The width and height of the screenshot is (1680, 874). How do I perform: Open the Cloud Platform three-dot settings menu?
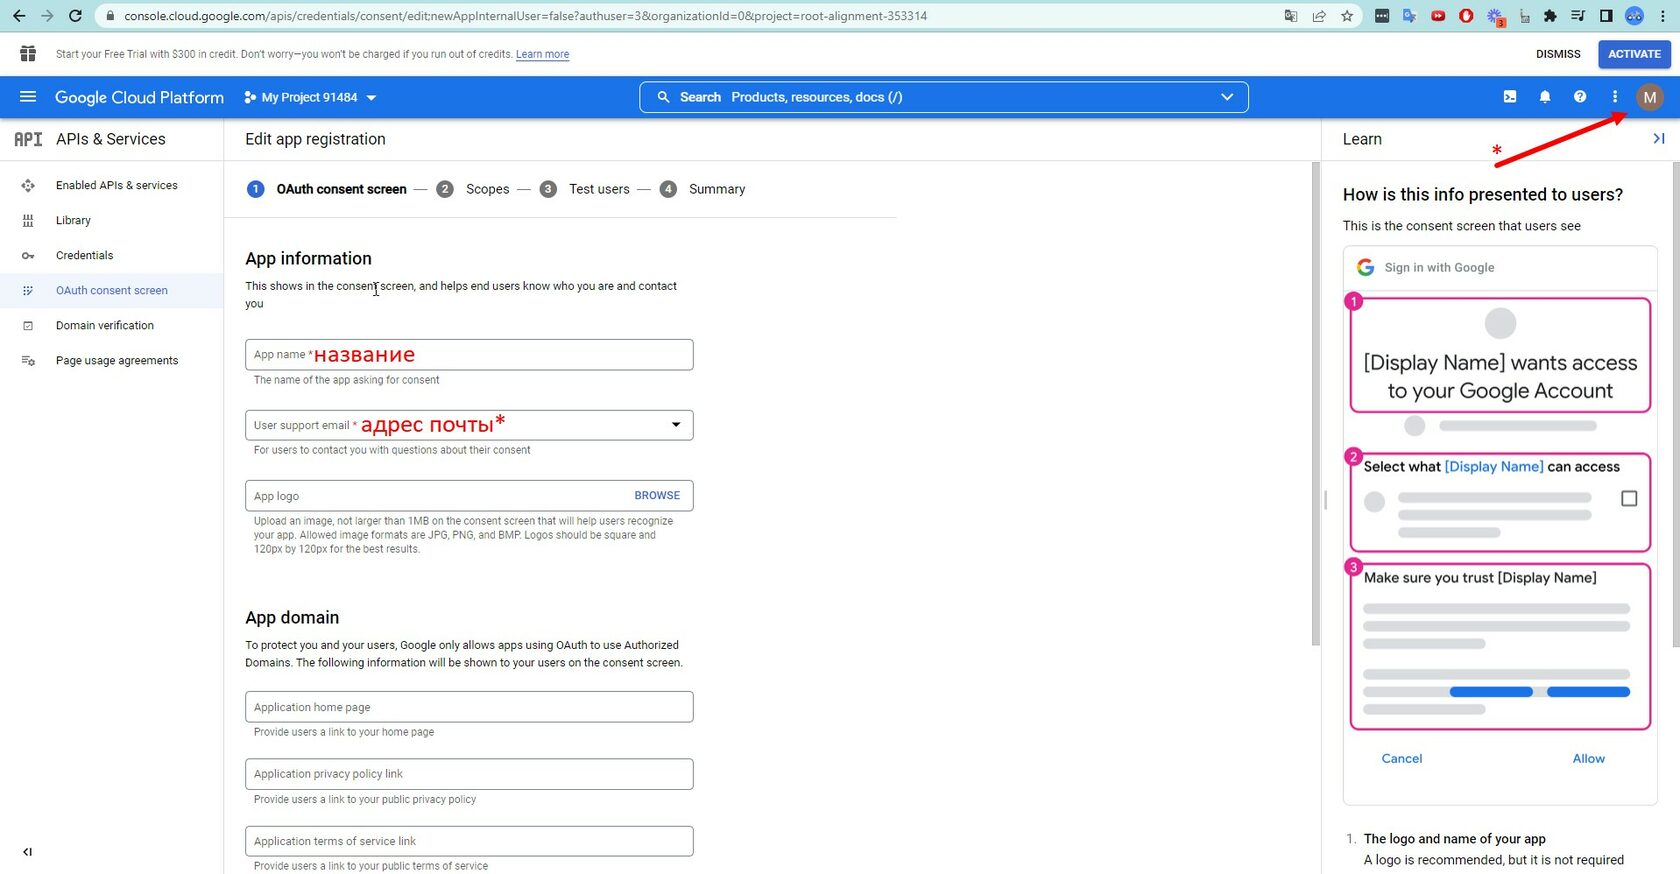pos(1615,97)
